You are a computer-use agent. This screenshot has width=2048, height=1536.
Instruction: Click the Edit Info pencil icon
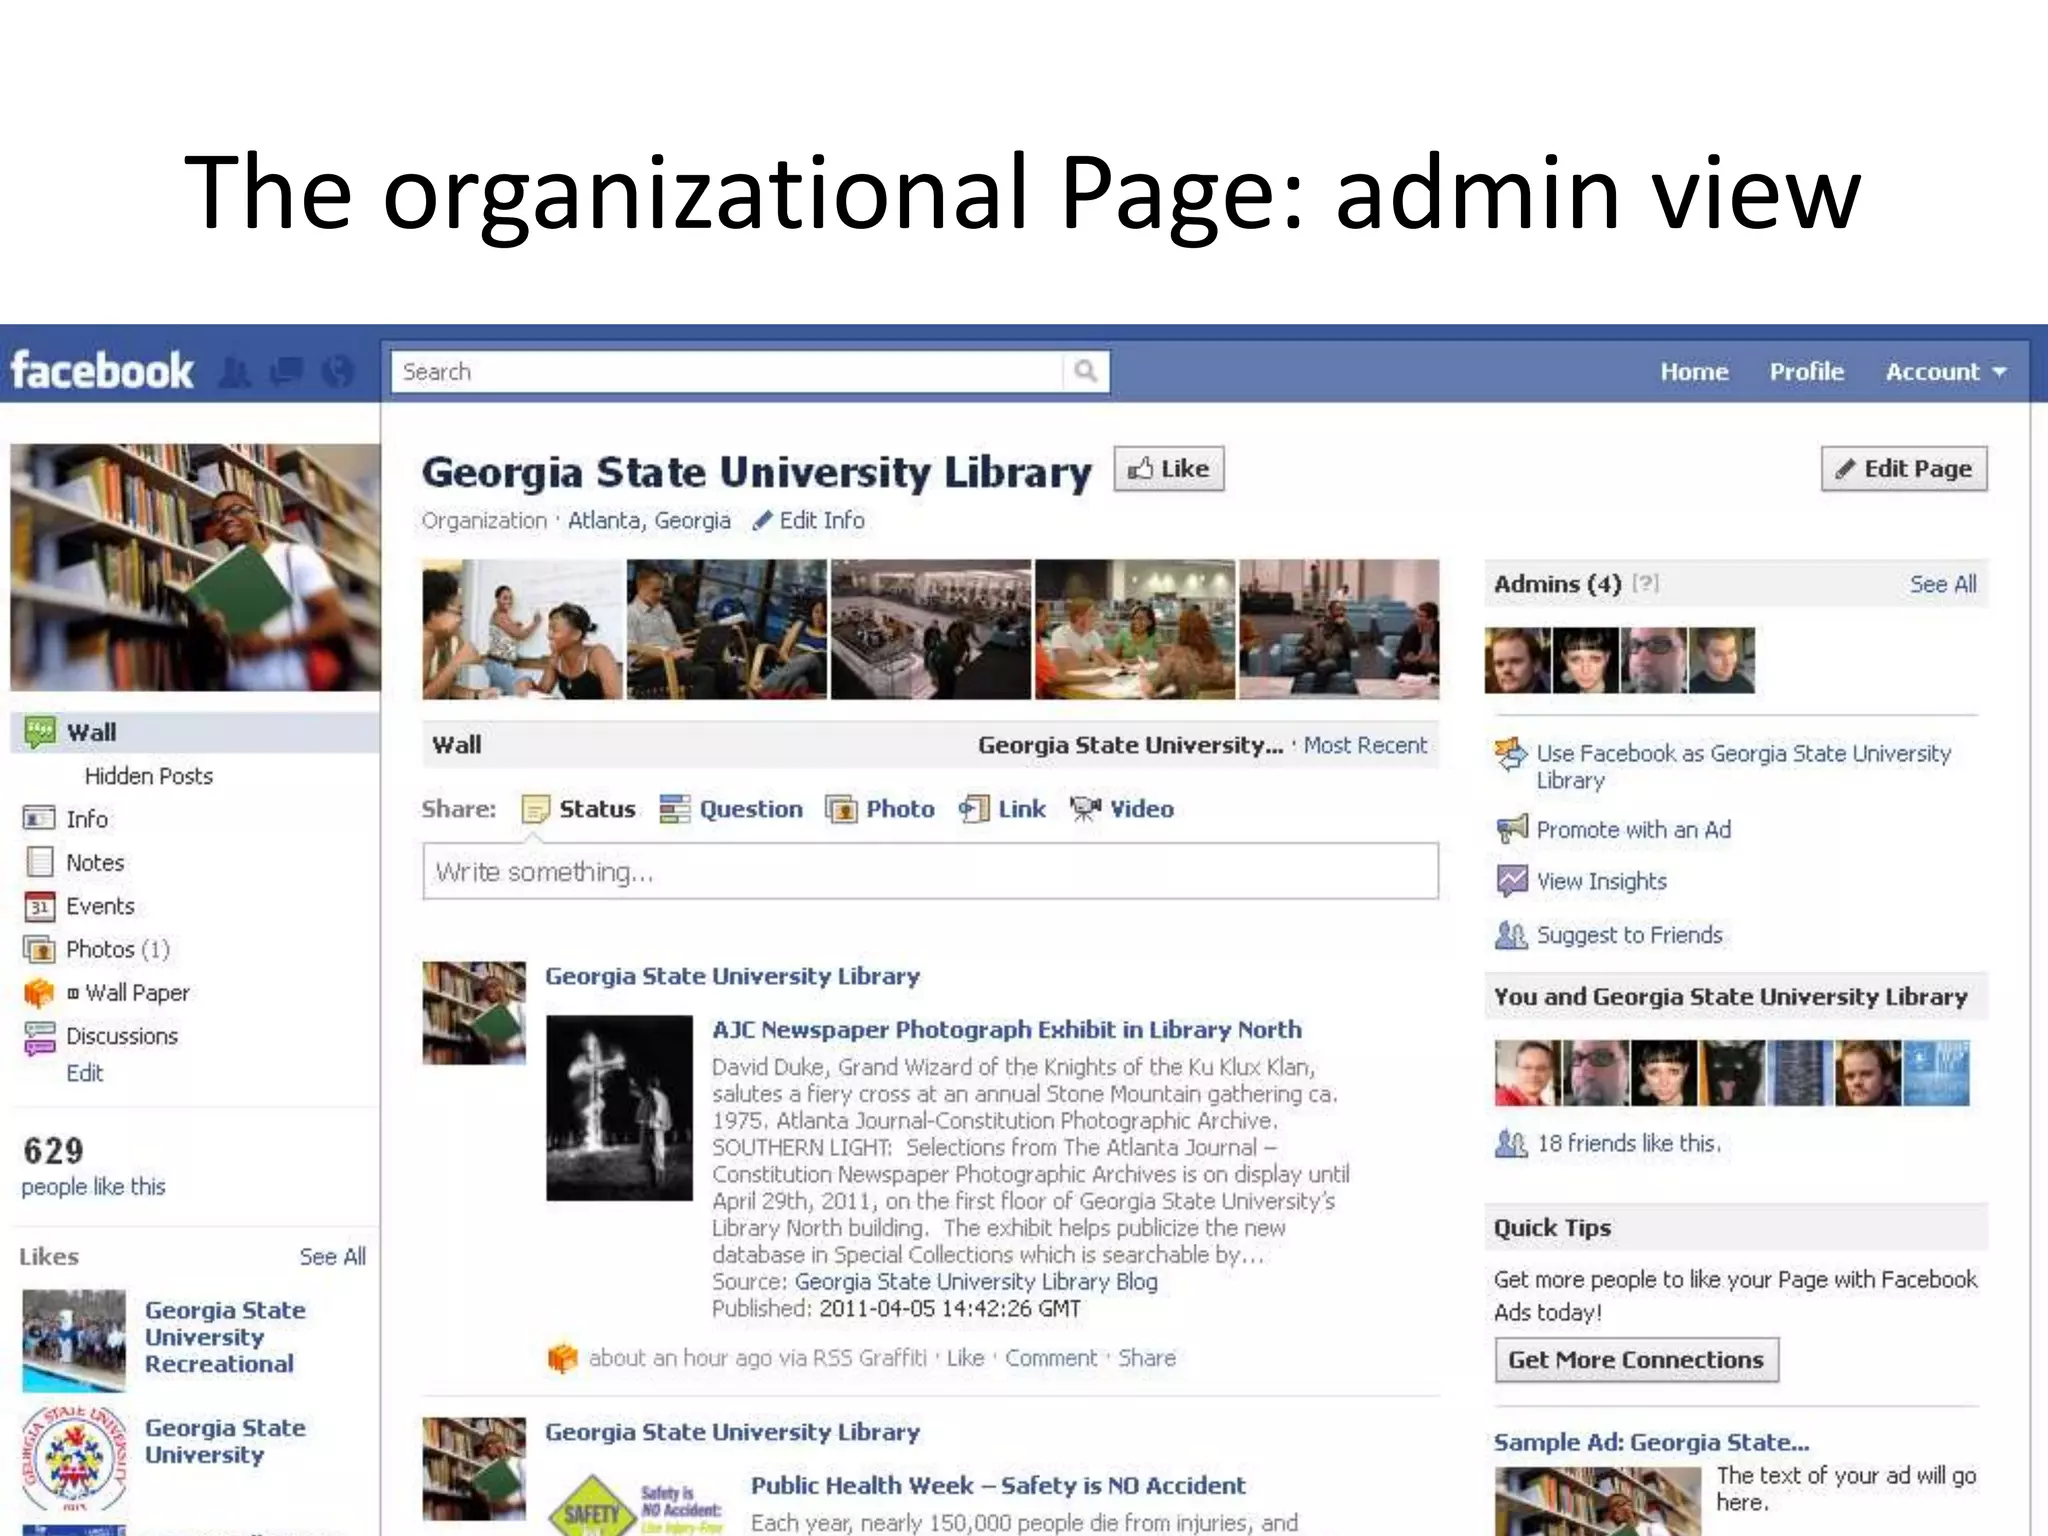pyautogui.click(x=762, y=520)
